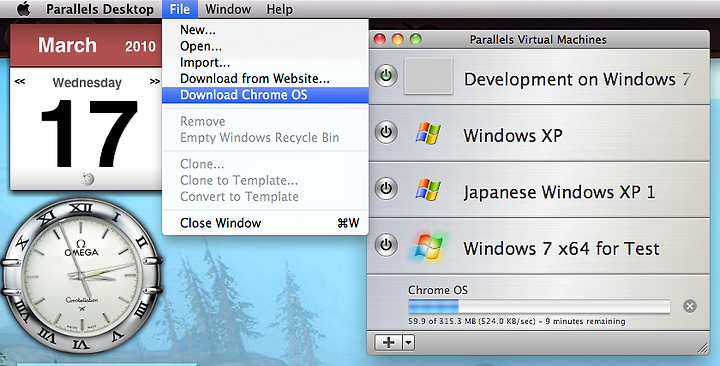Power on Japanese Windows XP 1 VM
The width and height of the screenshot is (720, 366).
click(386, 189)
